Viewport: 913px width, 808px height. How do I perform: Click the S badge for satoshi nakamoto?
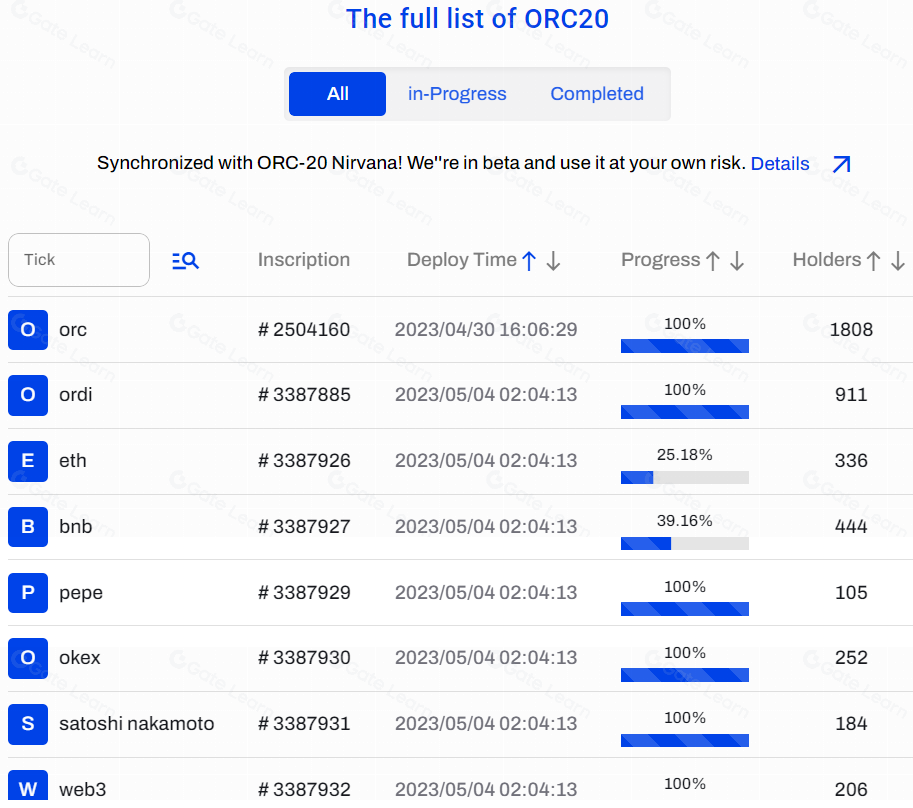[x=28, y=724]
